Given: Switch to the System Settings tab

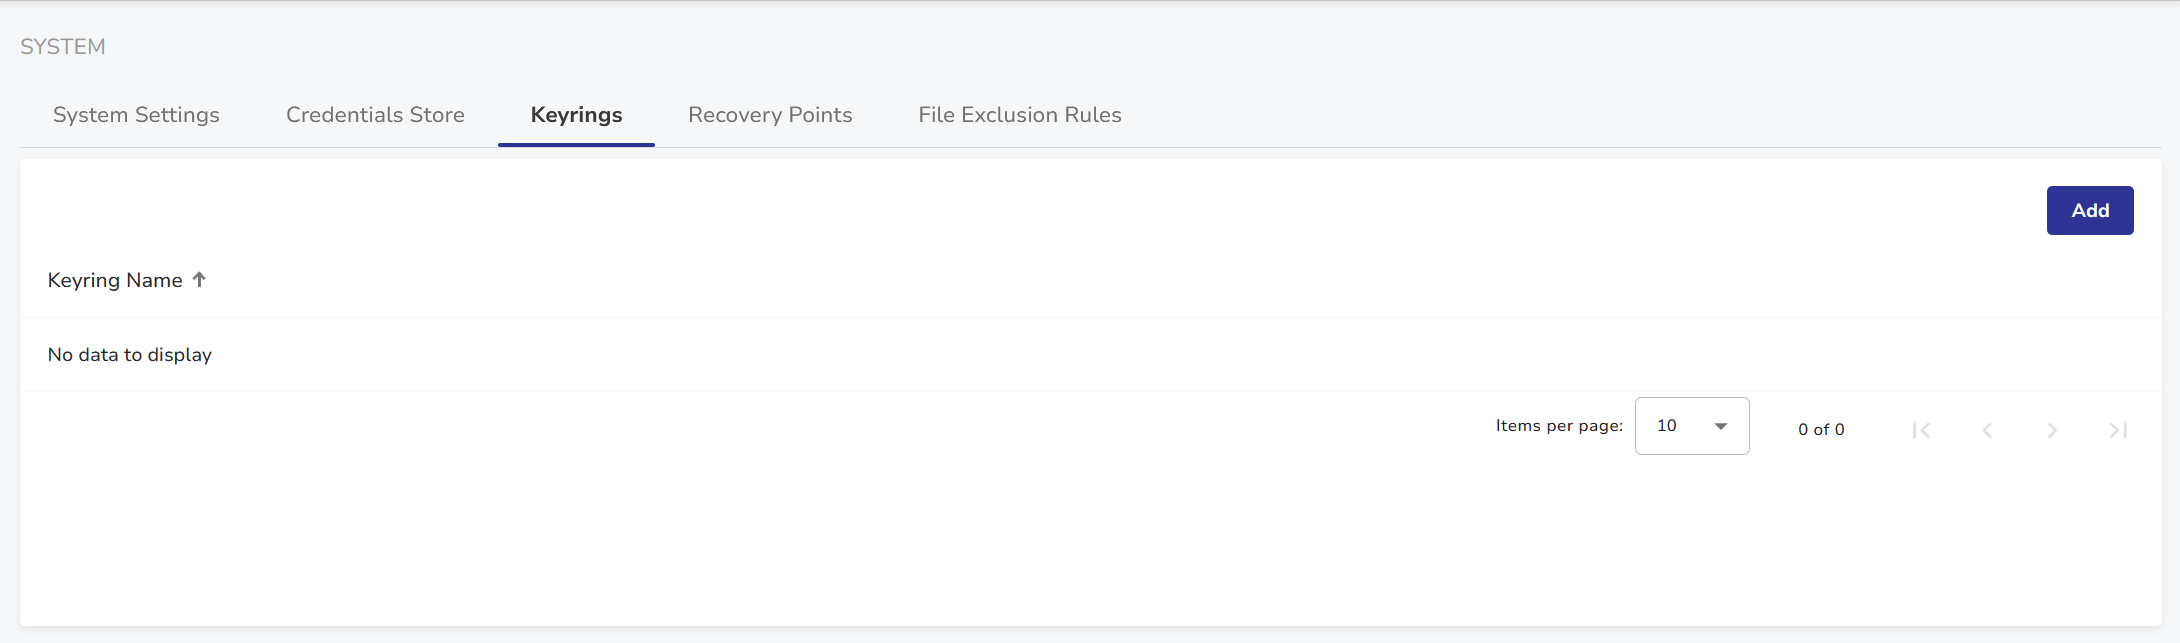Looking at the screenshot, I should click(x=136, y=115).
